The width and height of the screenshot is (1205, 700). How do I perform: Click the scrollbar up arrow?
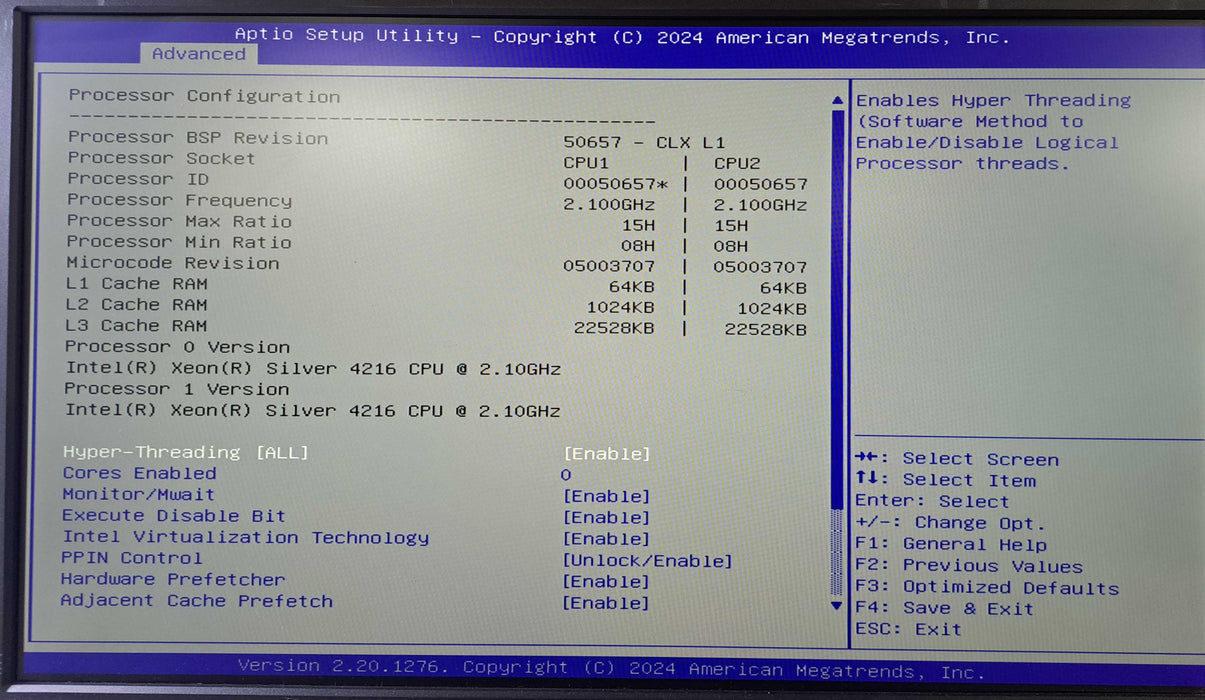838,100
